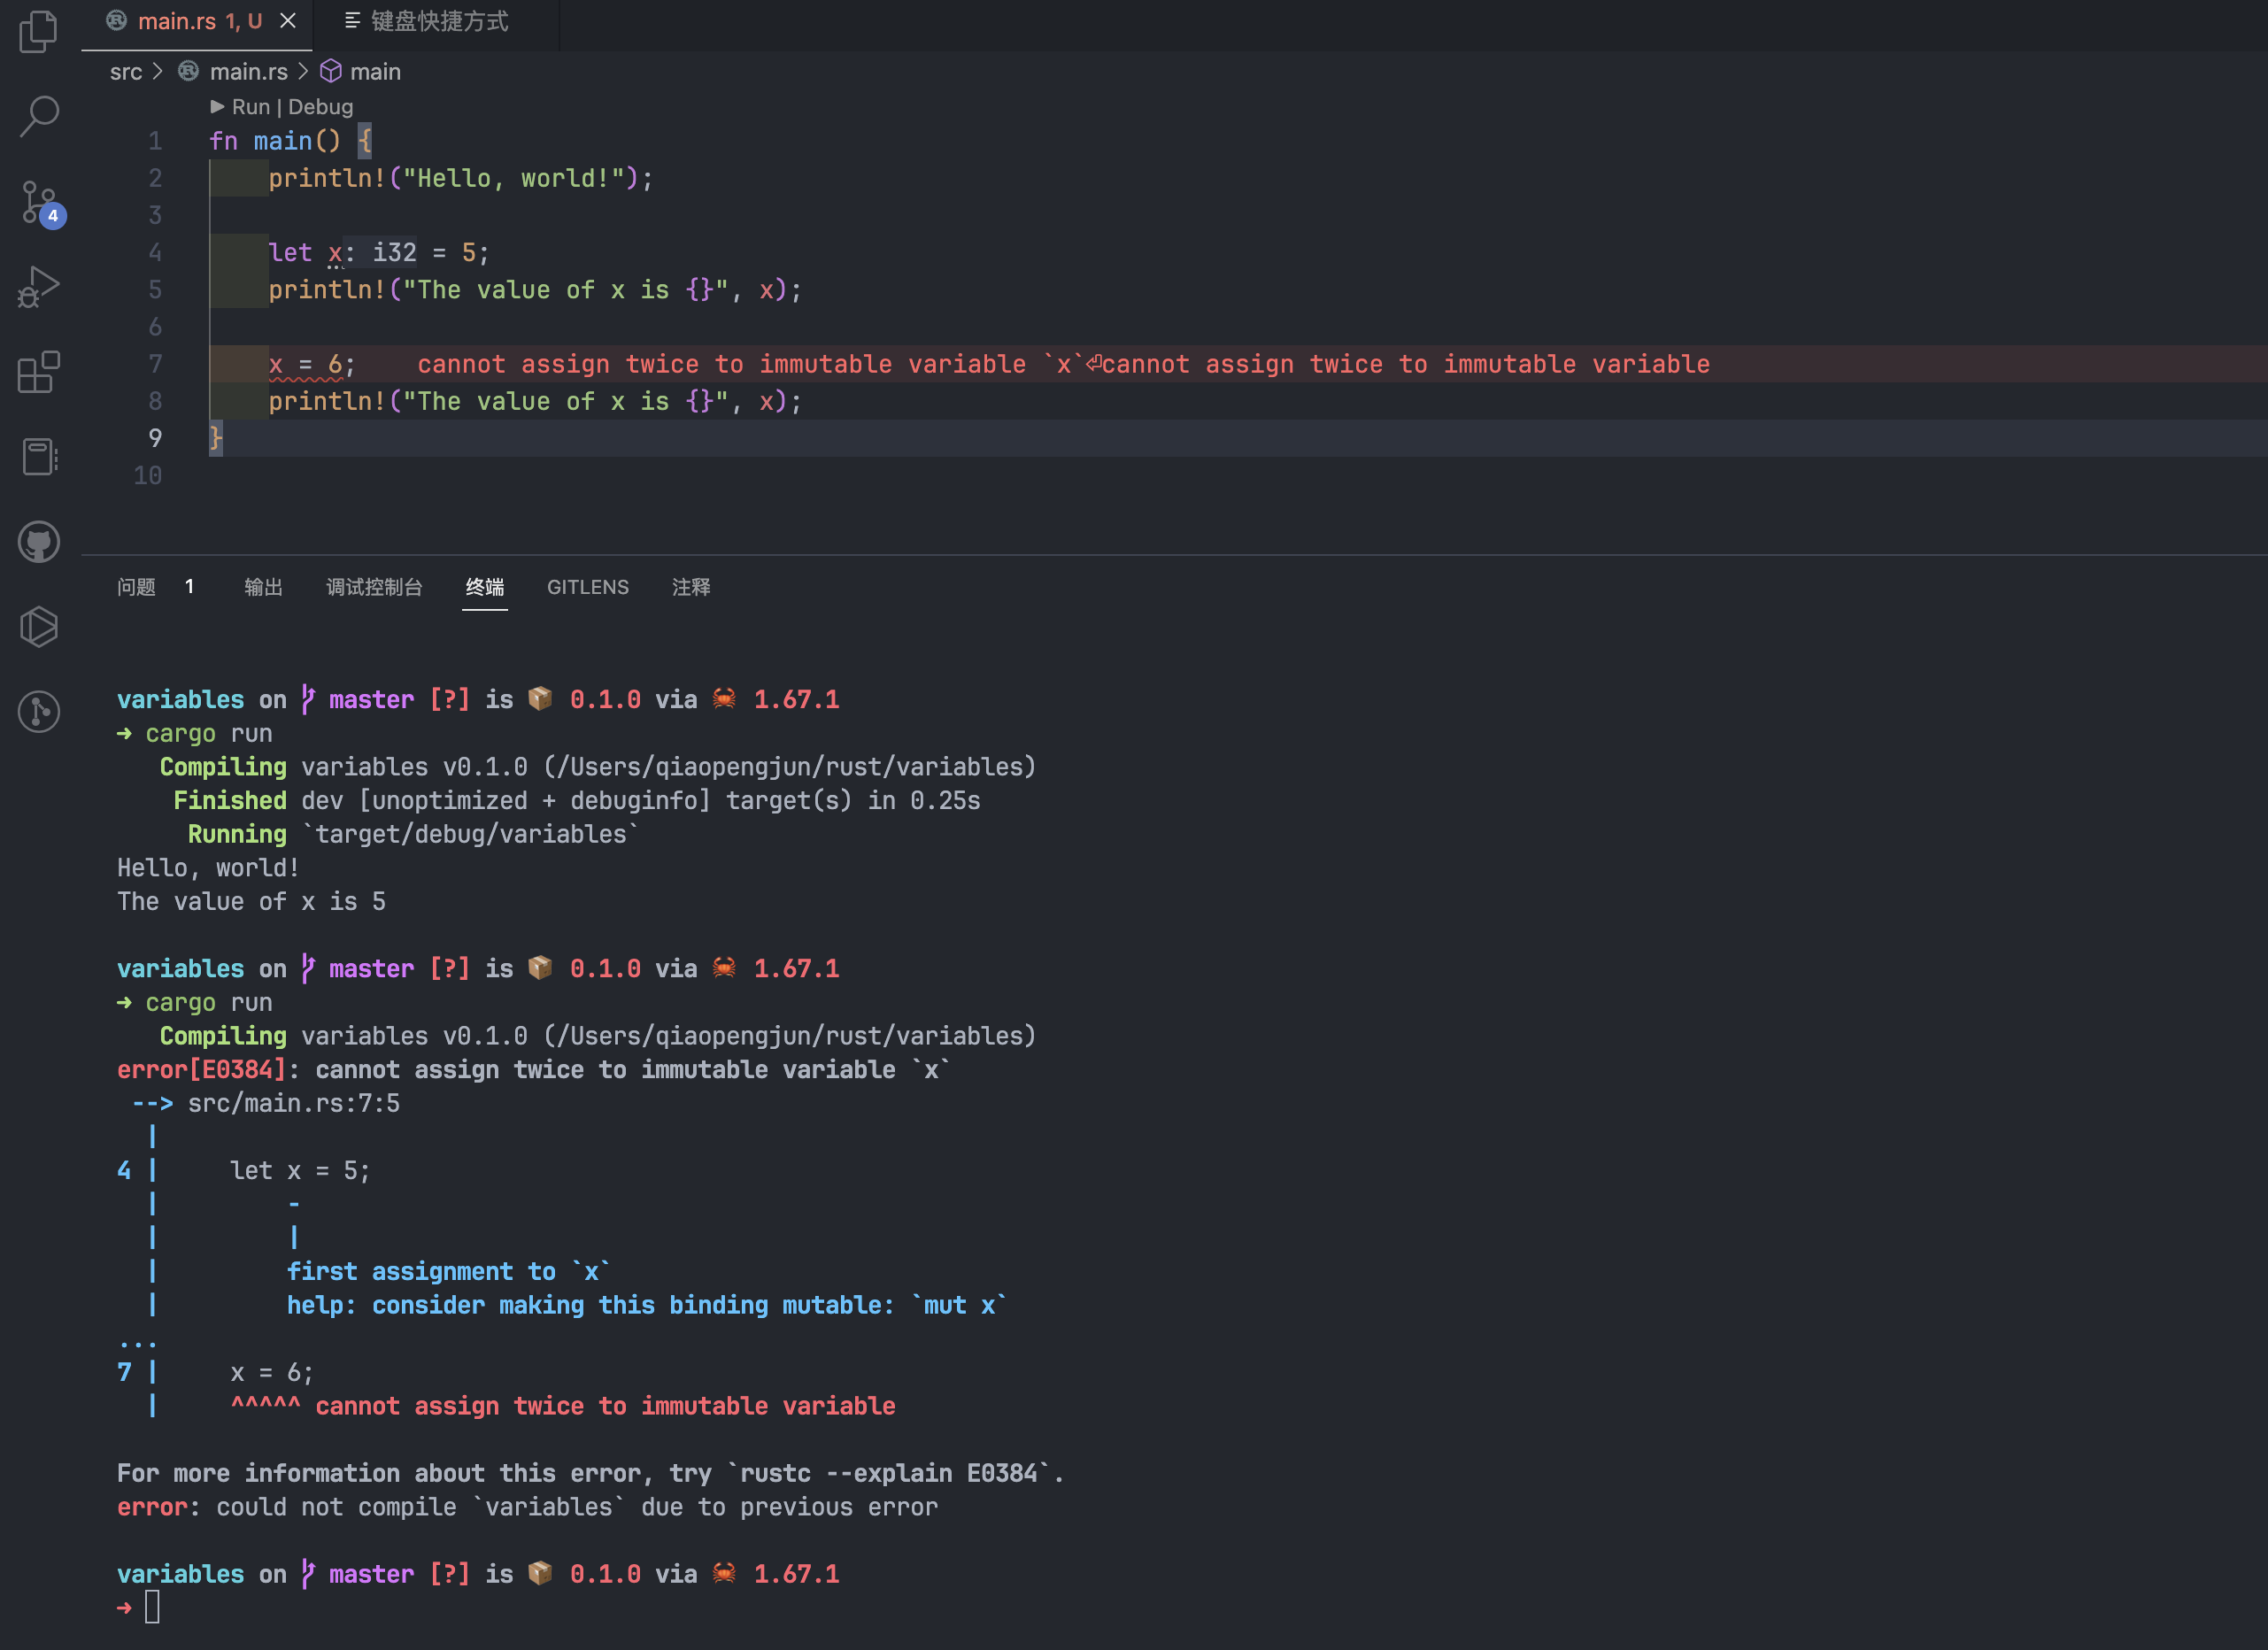Switch to the GITLENS panel tab

point(587,587)
